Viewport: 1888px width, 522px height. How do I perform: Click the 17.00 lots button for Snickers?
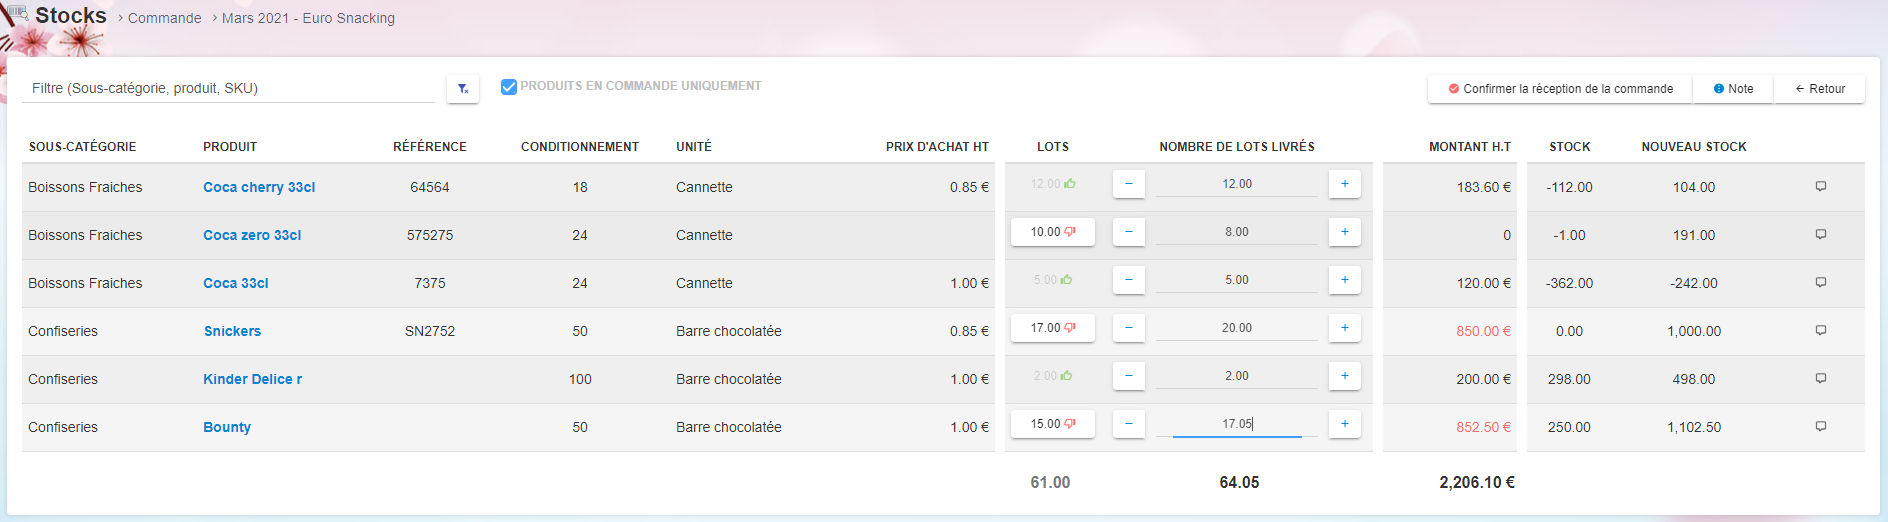tap(1052, 328)
